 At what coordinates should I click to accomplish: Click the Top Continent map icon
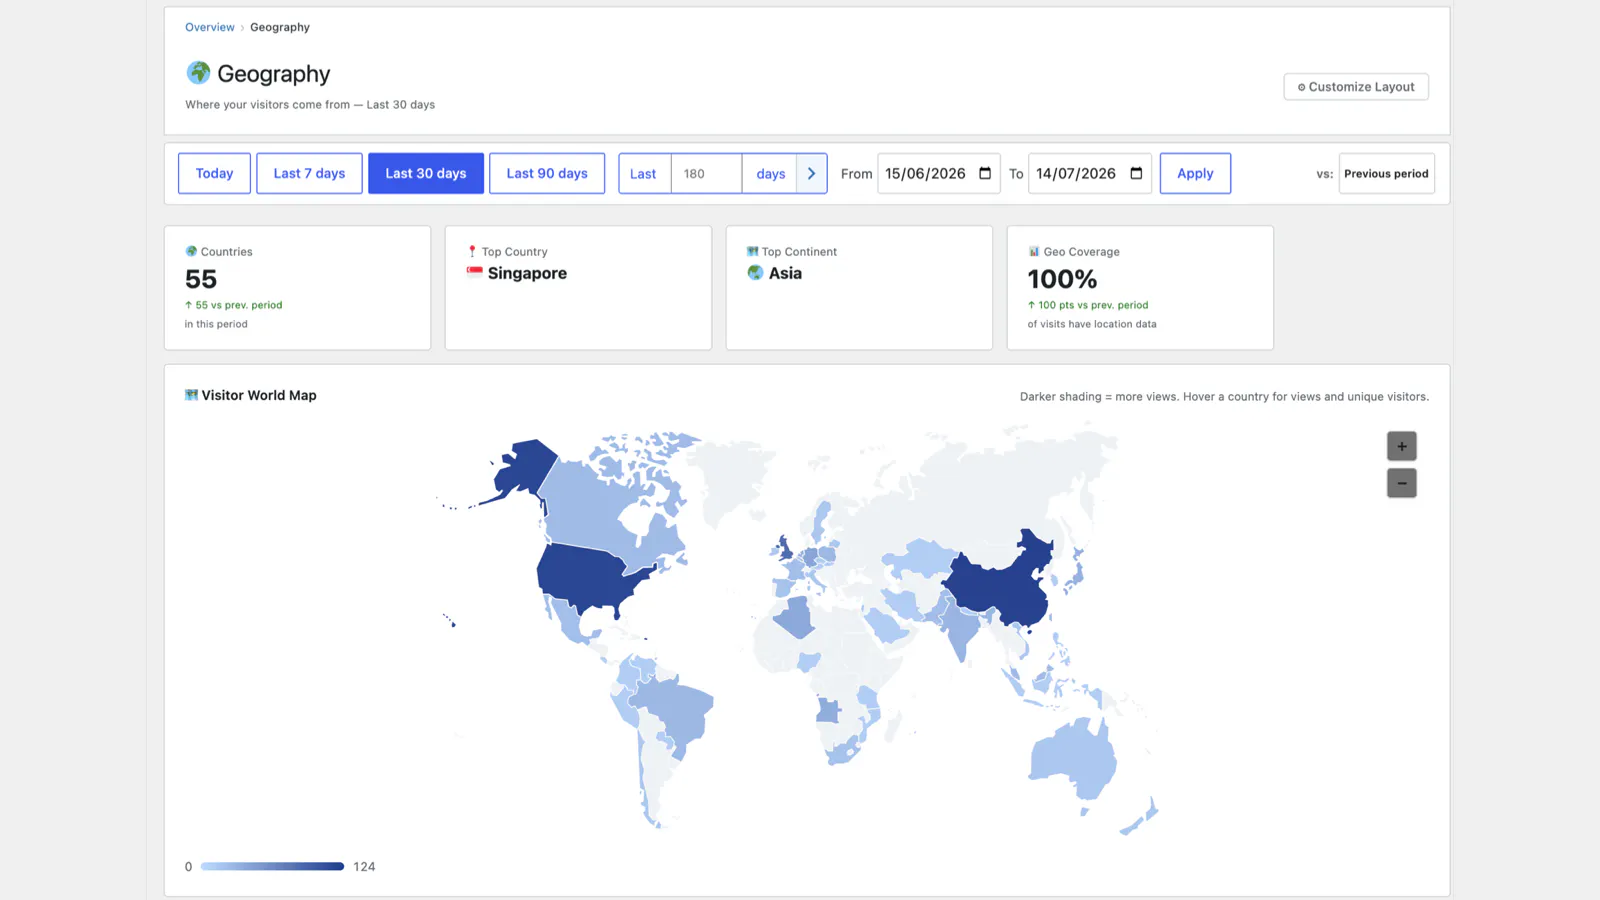[752, 251]
